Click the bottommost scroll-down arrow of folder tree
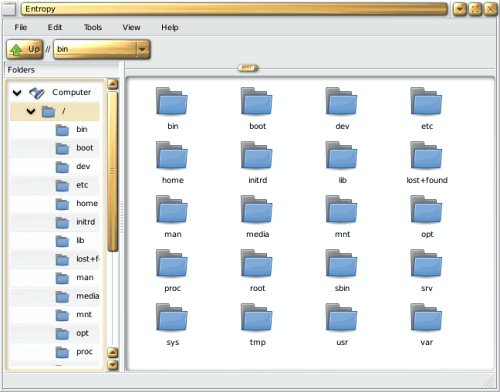Screen dimensions: 500x392 113,365
